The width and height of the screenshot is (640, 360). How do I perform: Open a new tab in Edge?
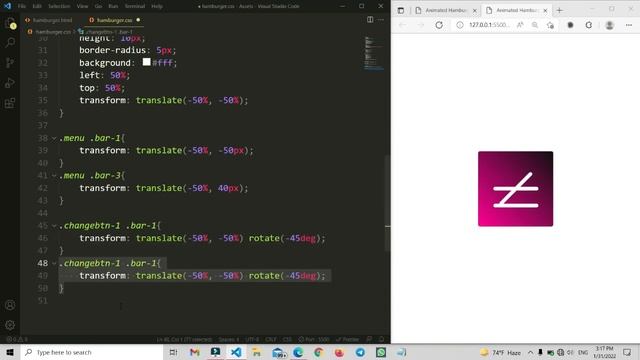tap(560, 11)
